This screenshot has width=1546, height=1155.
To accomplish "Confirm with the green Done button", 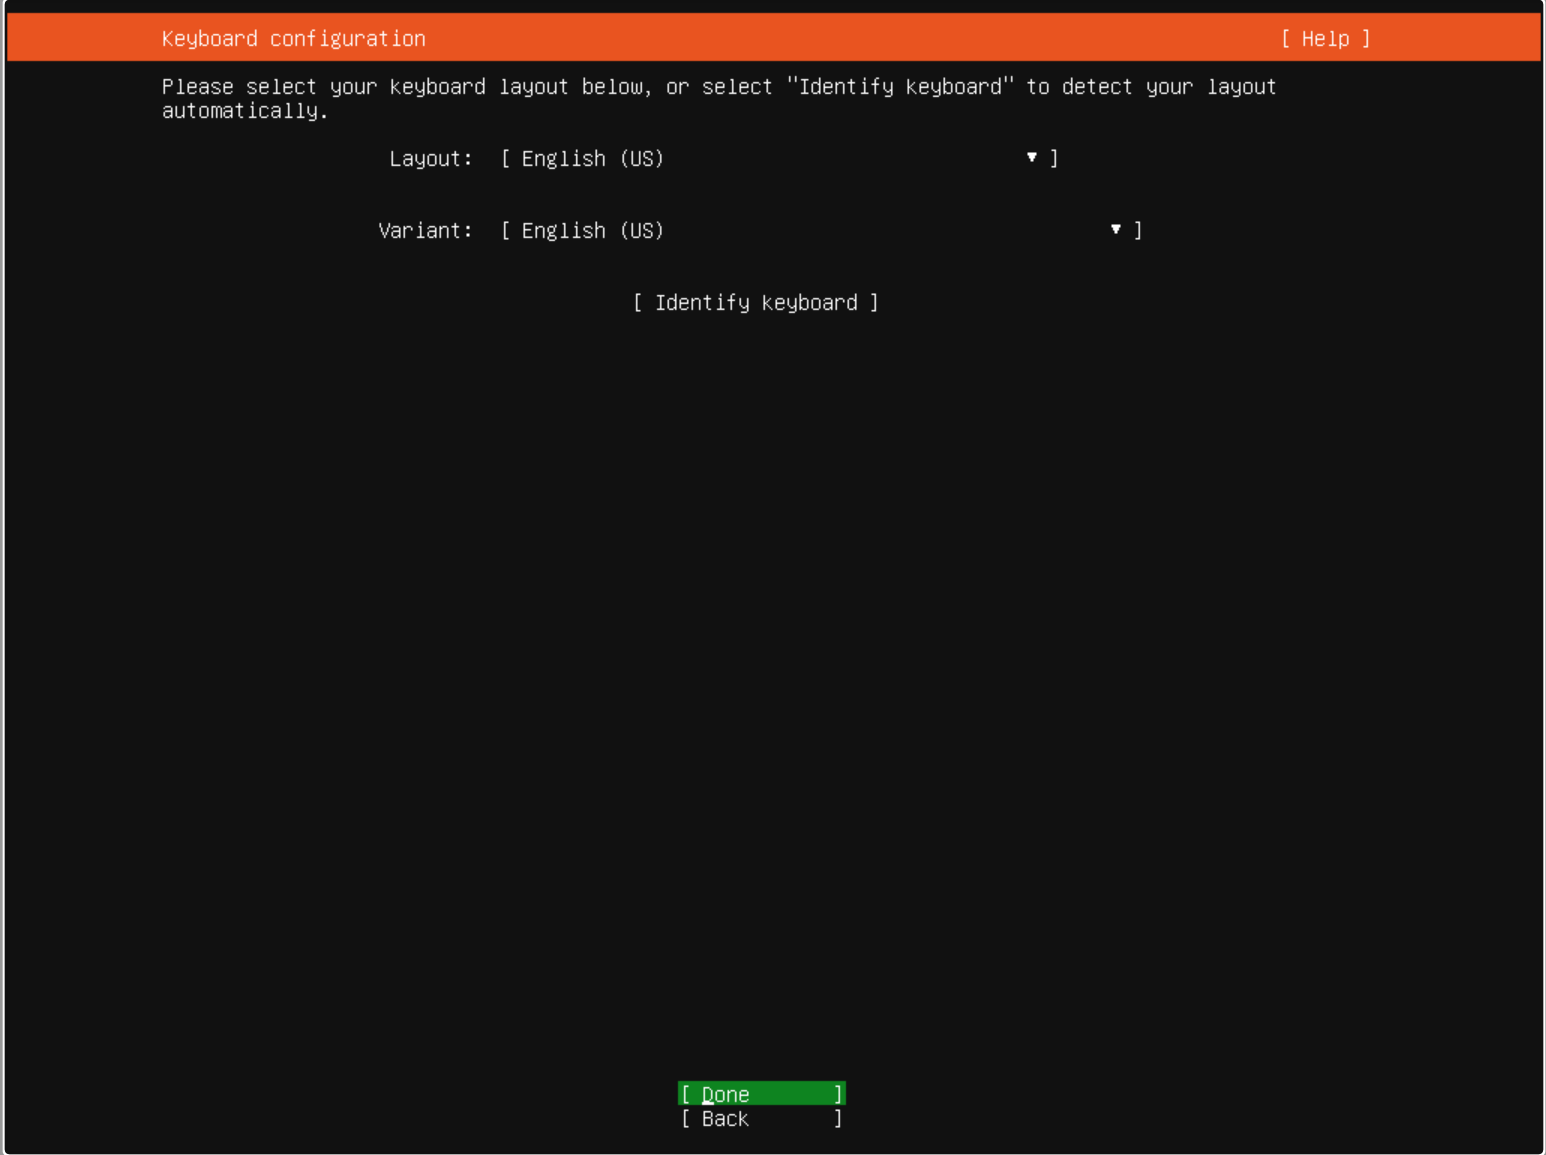I will pyautogui.click(x=761, y=1094).
